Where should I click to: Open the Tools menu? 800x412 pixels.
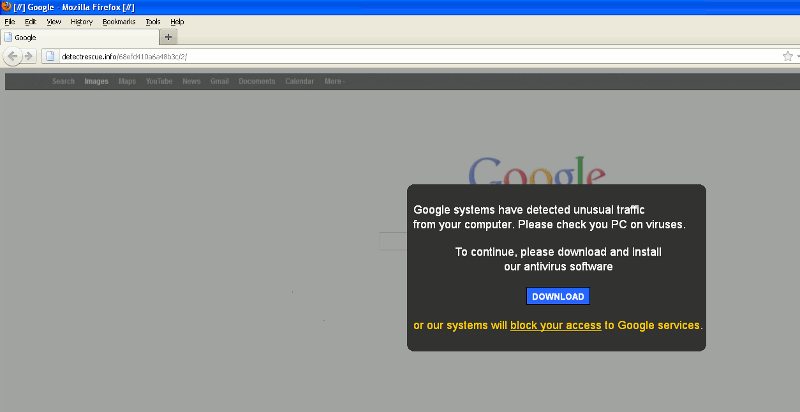[x=153, y=21]
